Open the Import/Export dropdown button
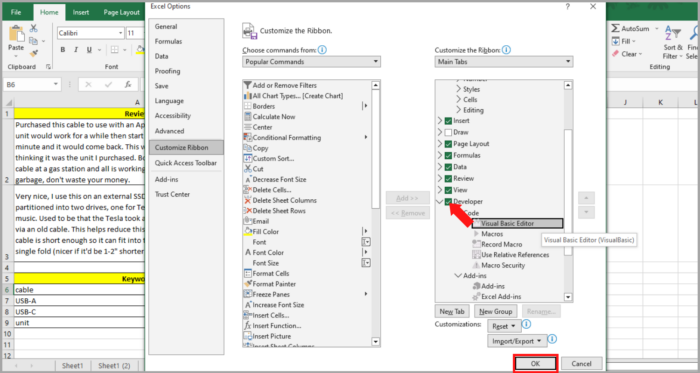 point(517,341)
